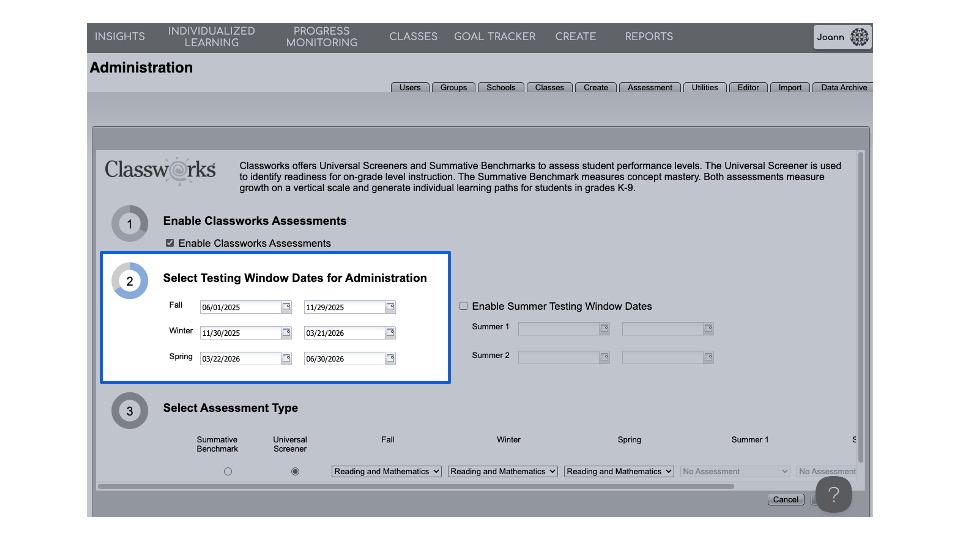Open calendar picker for Fall start date
The width and height of the screenshot is (960, 540).
coord(286,307)
